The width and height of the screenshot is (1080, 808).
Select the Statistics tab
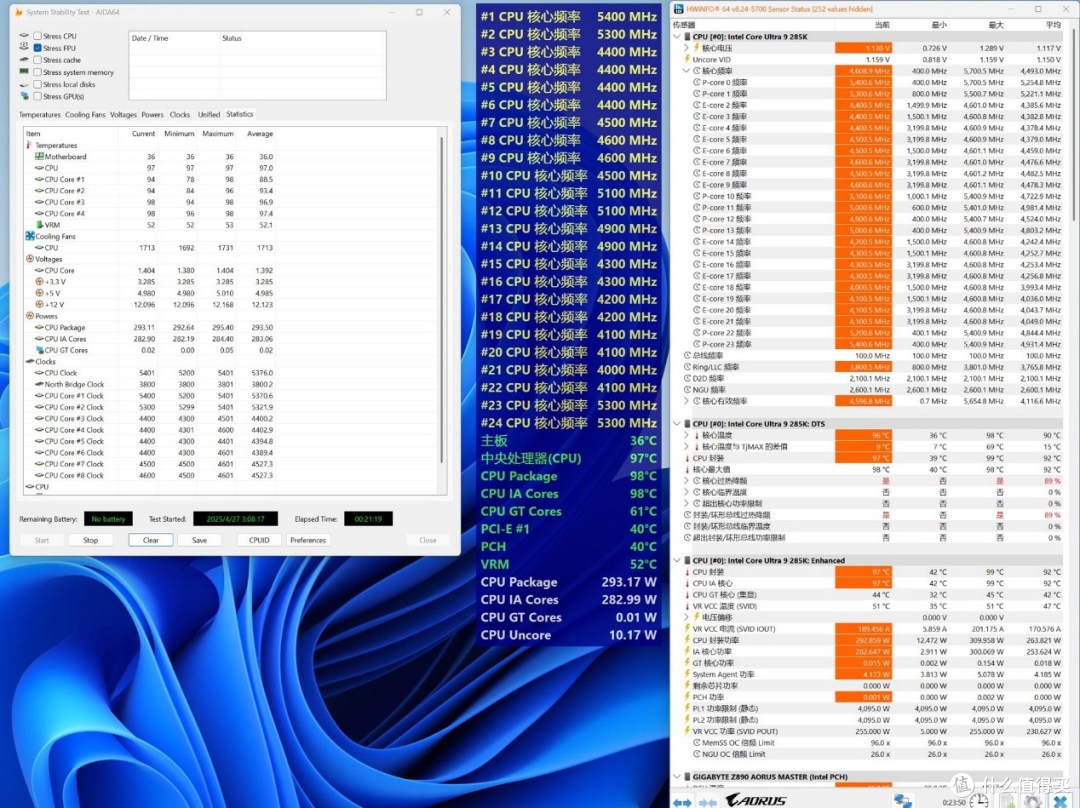[x=239, y=114]
